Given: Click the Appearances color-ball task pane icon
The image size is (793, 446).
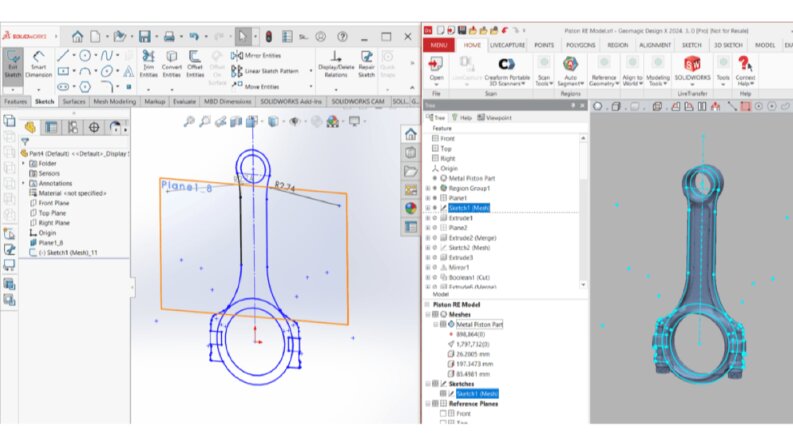Looking at the screenshot, I should (x=411, y=208).
